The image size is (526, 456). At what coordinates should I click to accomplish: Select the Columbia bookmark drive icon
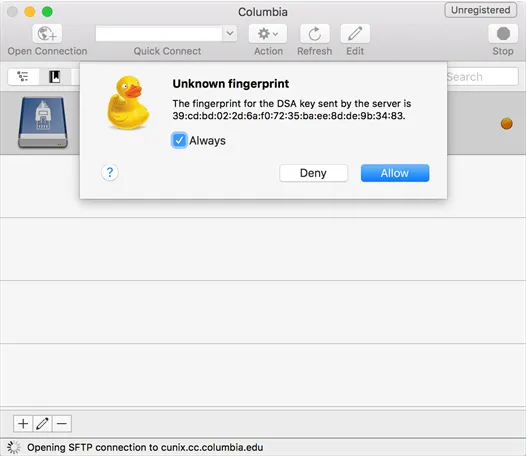(43, 122)
